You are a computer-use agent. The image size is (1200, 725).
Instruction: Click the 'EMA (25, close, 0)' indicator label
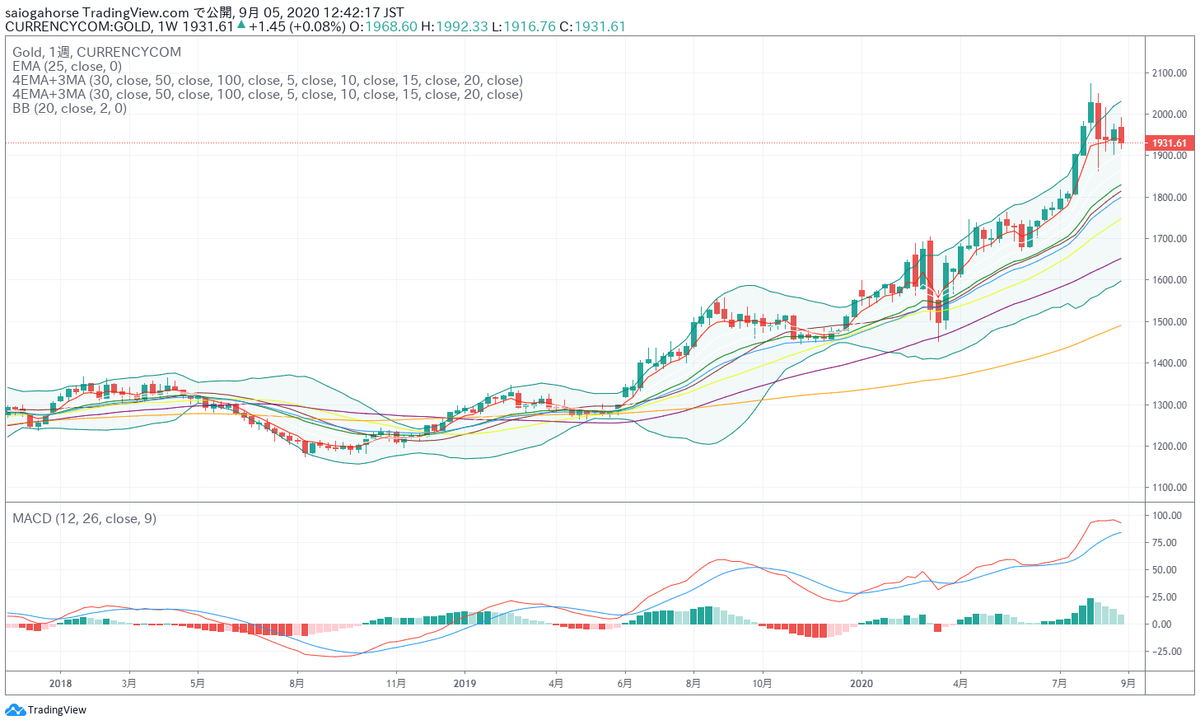click(69, 65)
